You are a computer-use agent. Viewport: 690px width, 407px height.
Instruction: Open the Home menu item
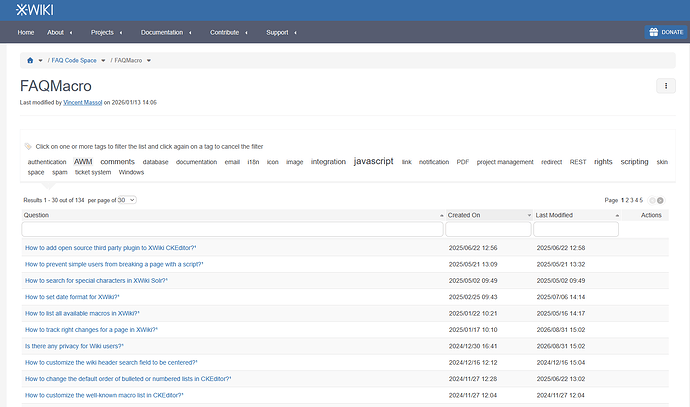pos(26,32)
